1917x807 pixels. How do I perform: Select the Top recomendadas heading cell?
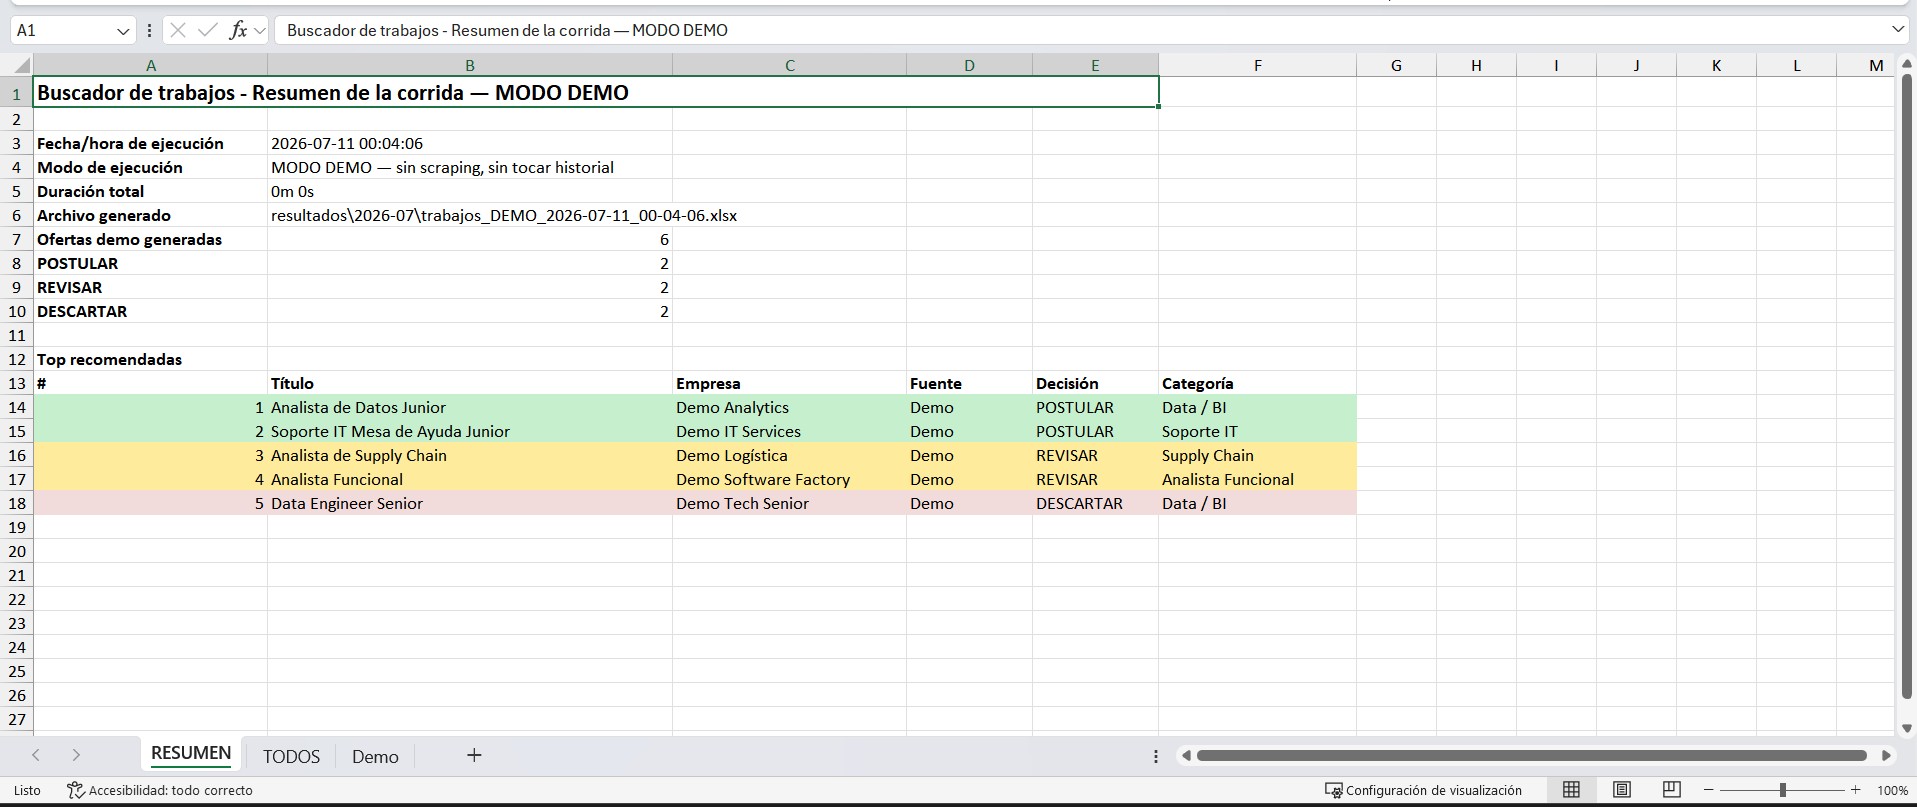151,359
